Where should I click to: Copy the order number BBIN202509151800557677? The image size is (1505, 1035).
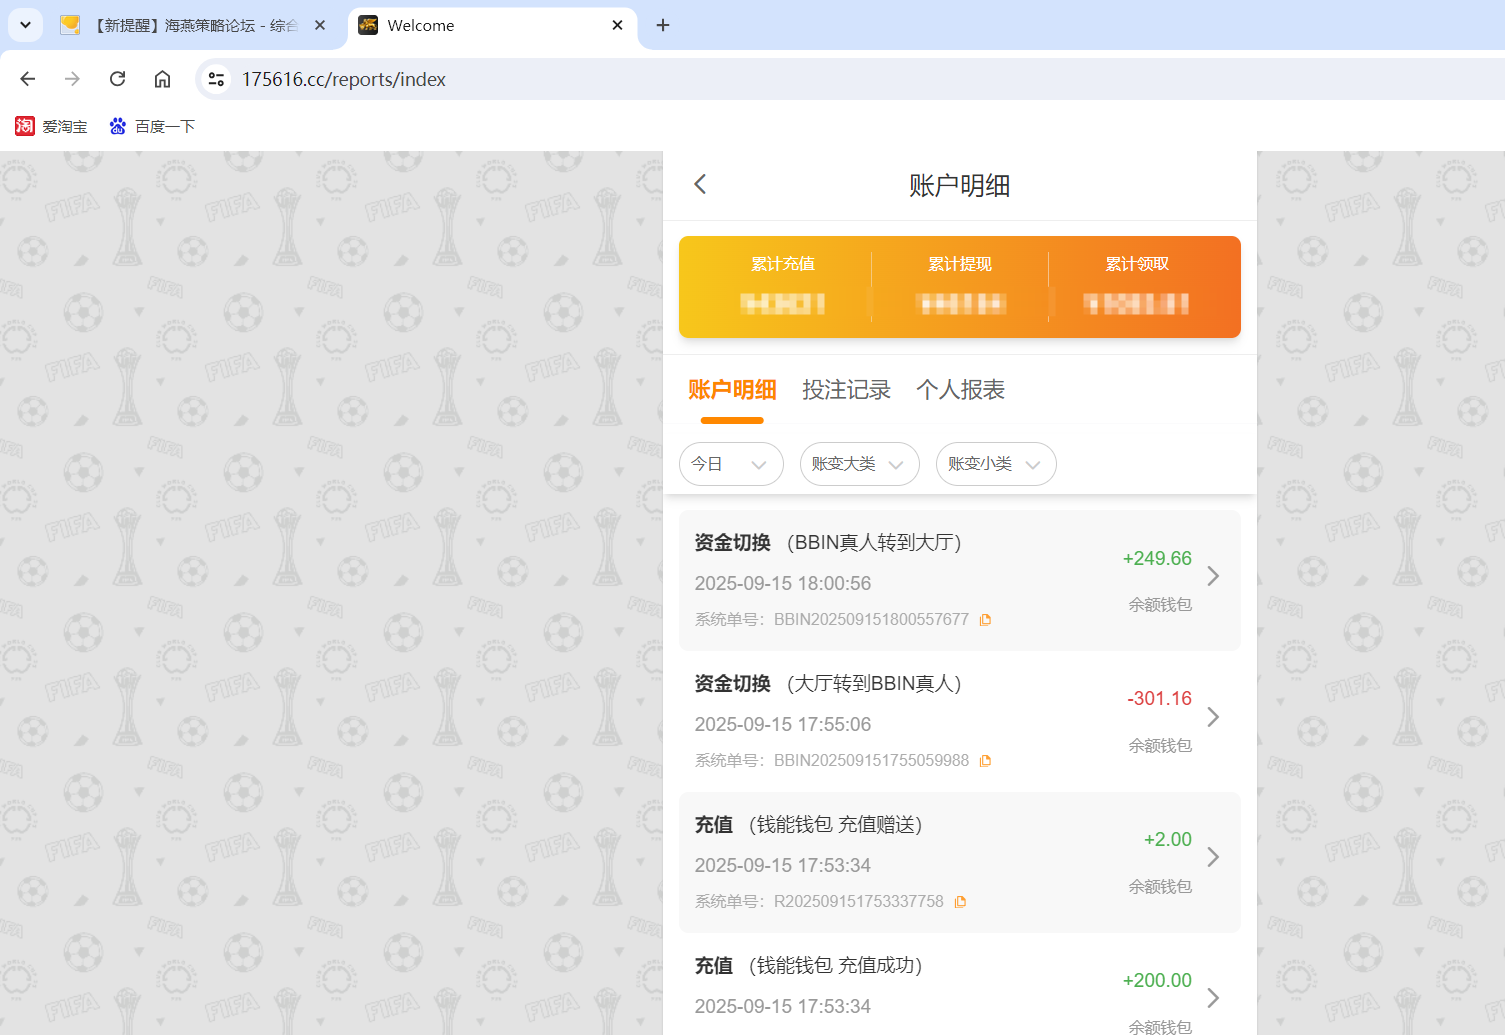(x=985, y=619)
